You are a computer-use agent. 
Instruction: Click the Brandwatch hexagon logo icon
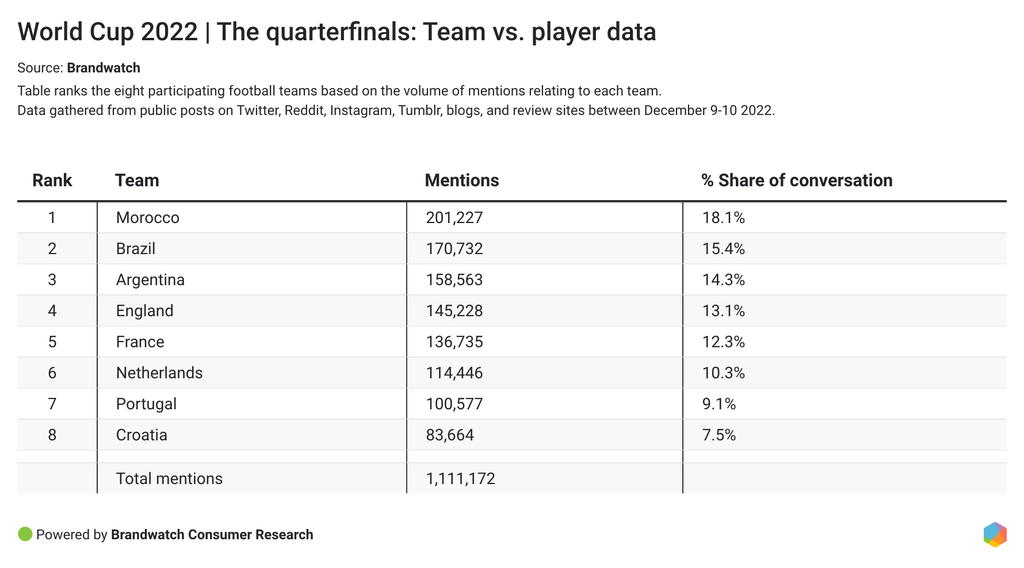click(994, 534)
